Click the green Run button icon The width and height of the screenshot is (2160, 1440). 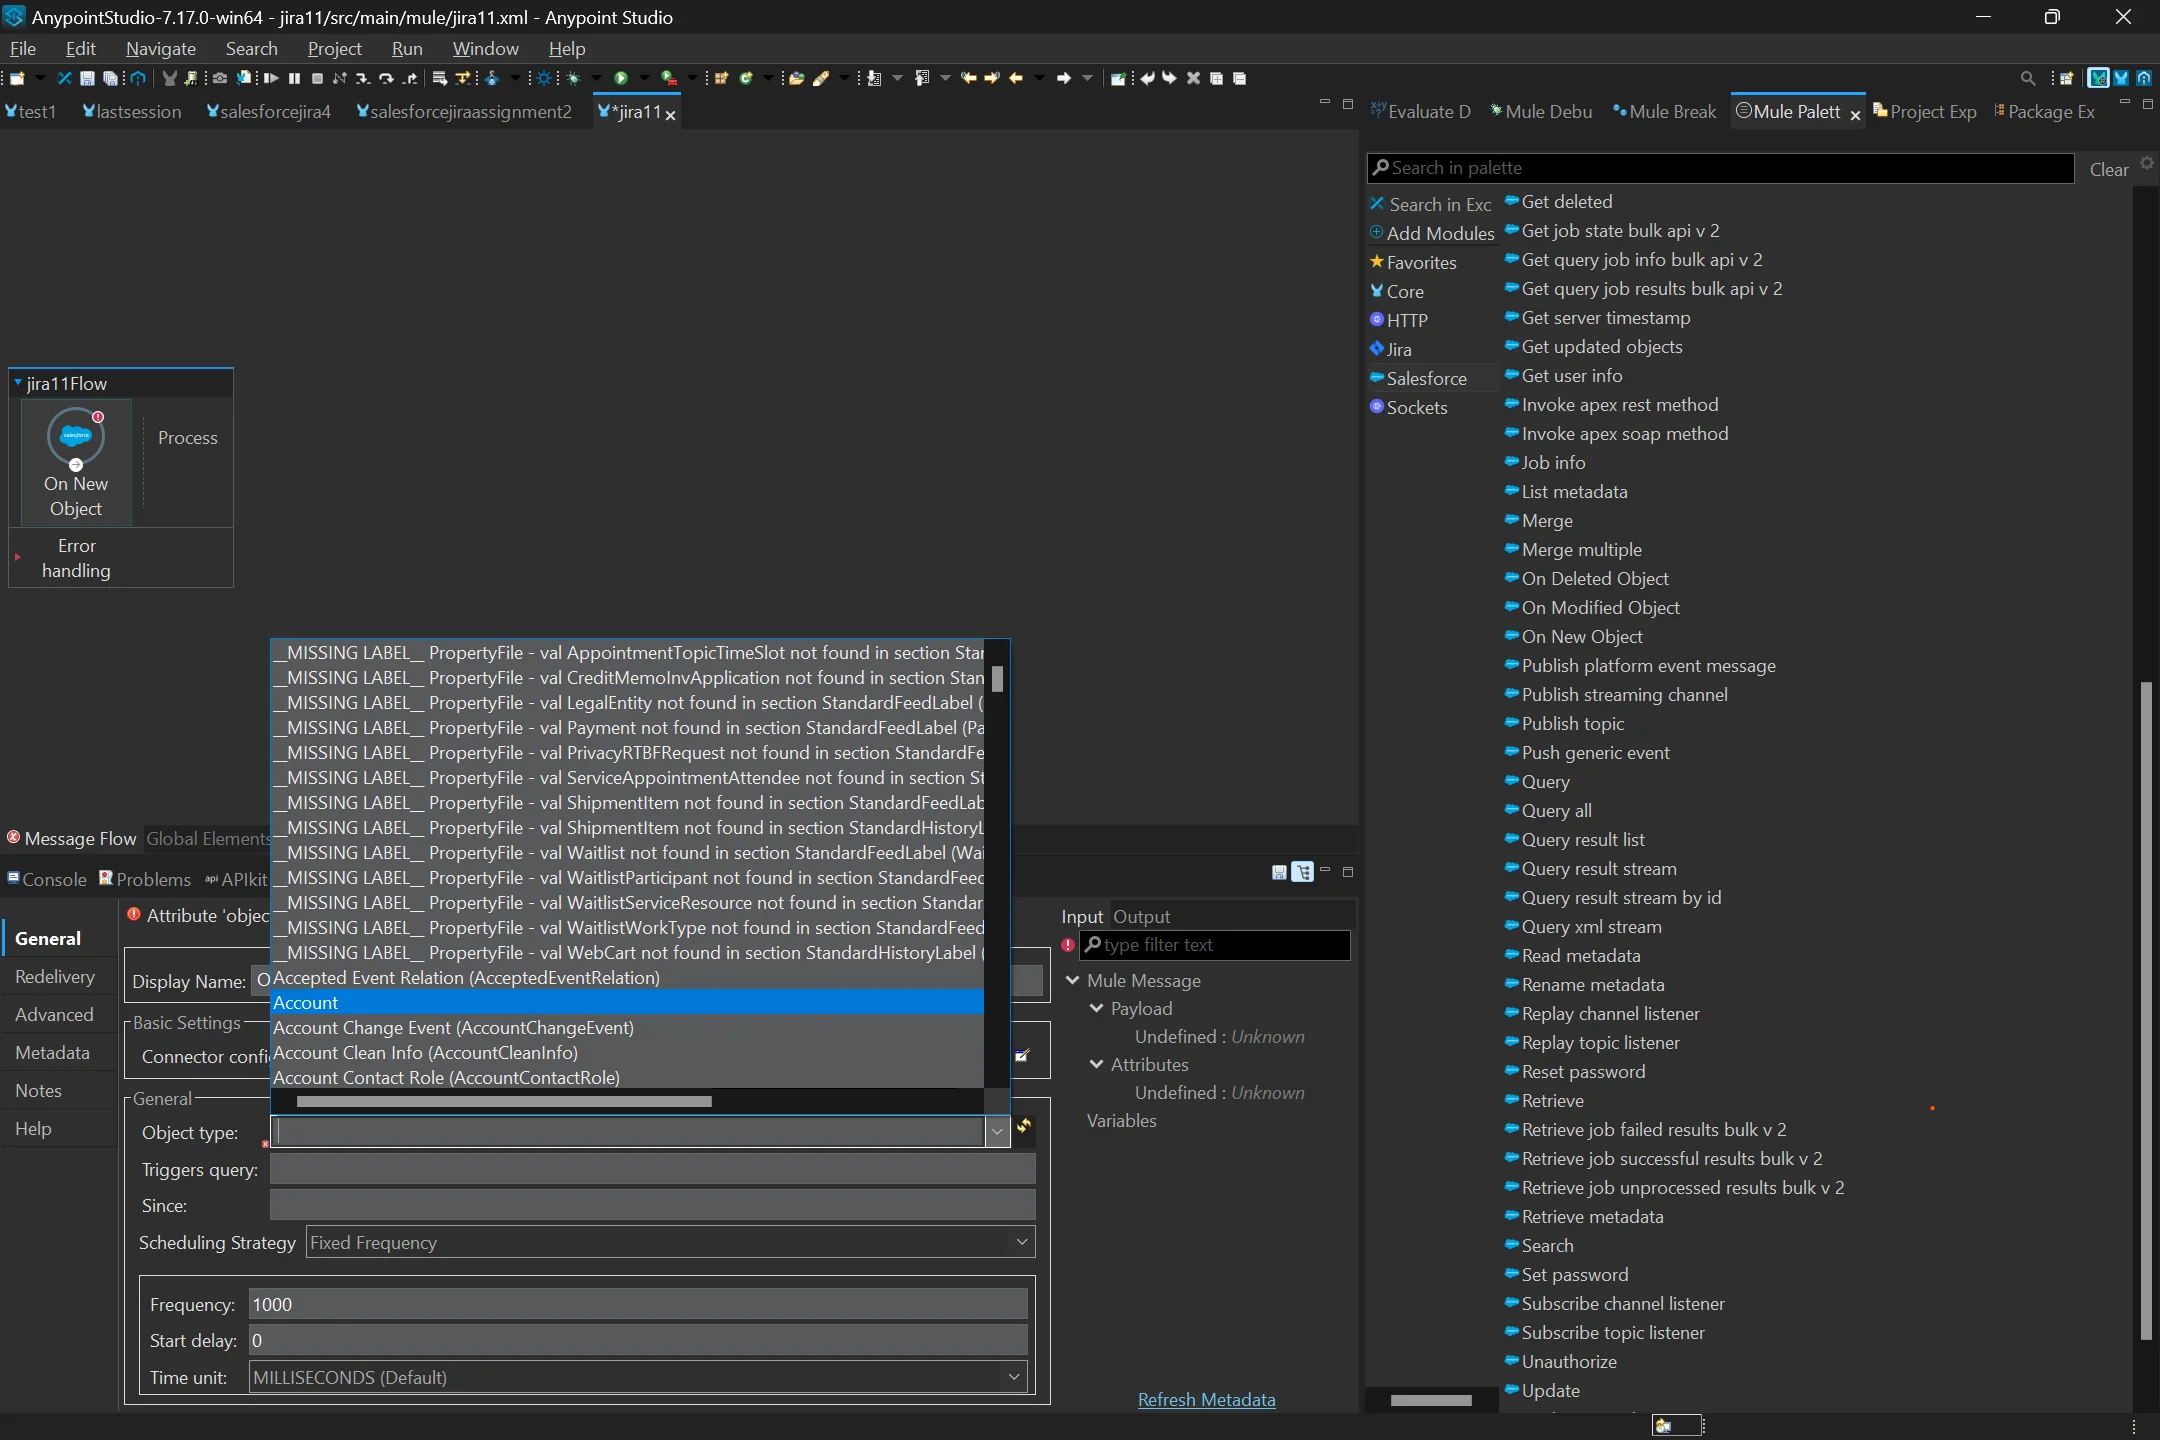[621, 78]
